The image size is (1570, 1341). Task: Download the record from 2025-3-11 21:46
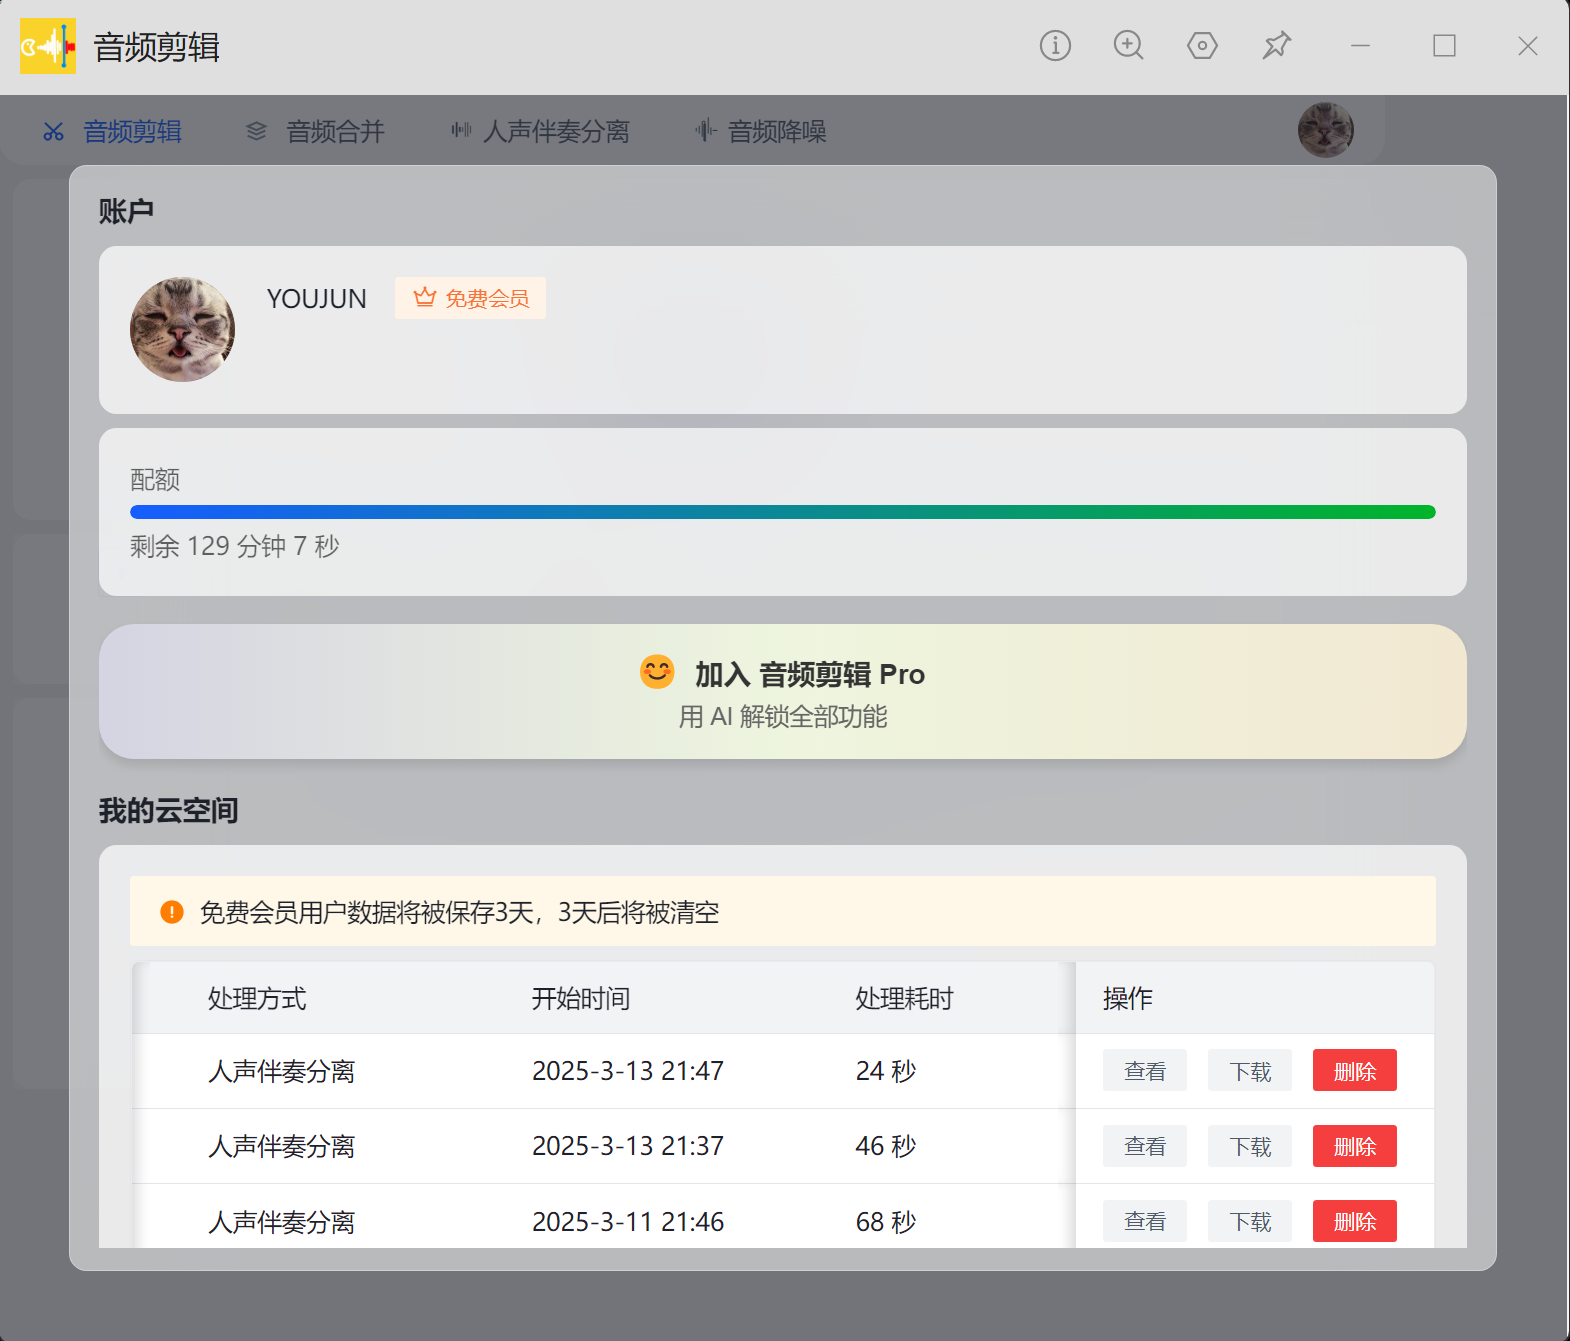point(1250,1221)
